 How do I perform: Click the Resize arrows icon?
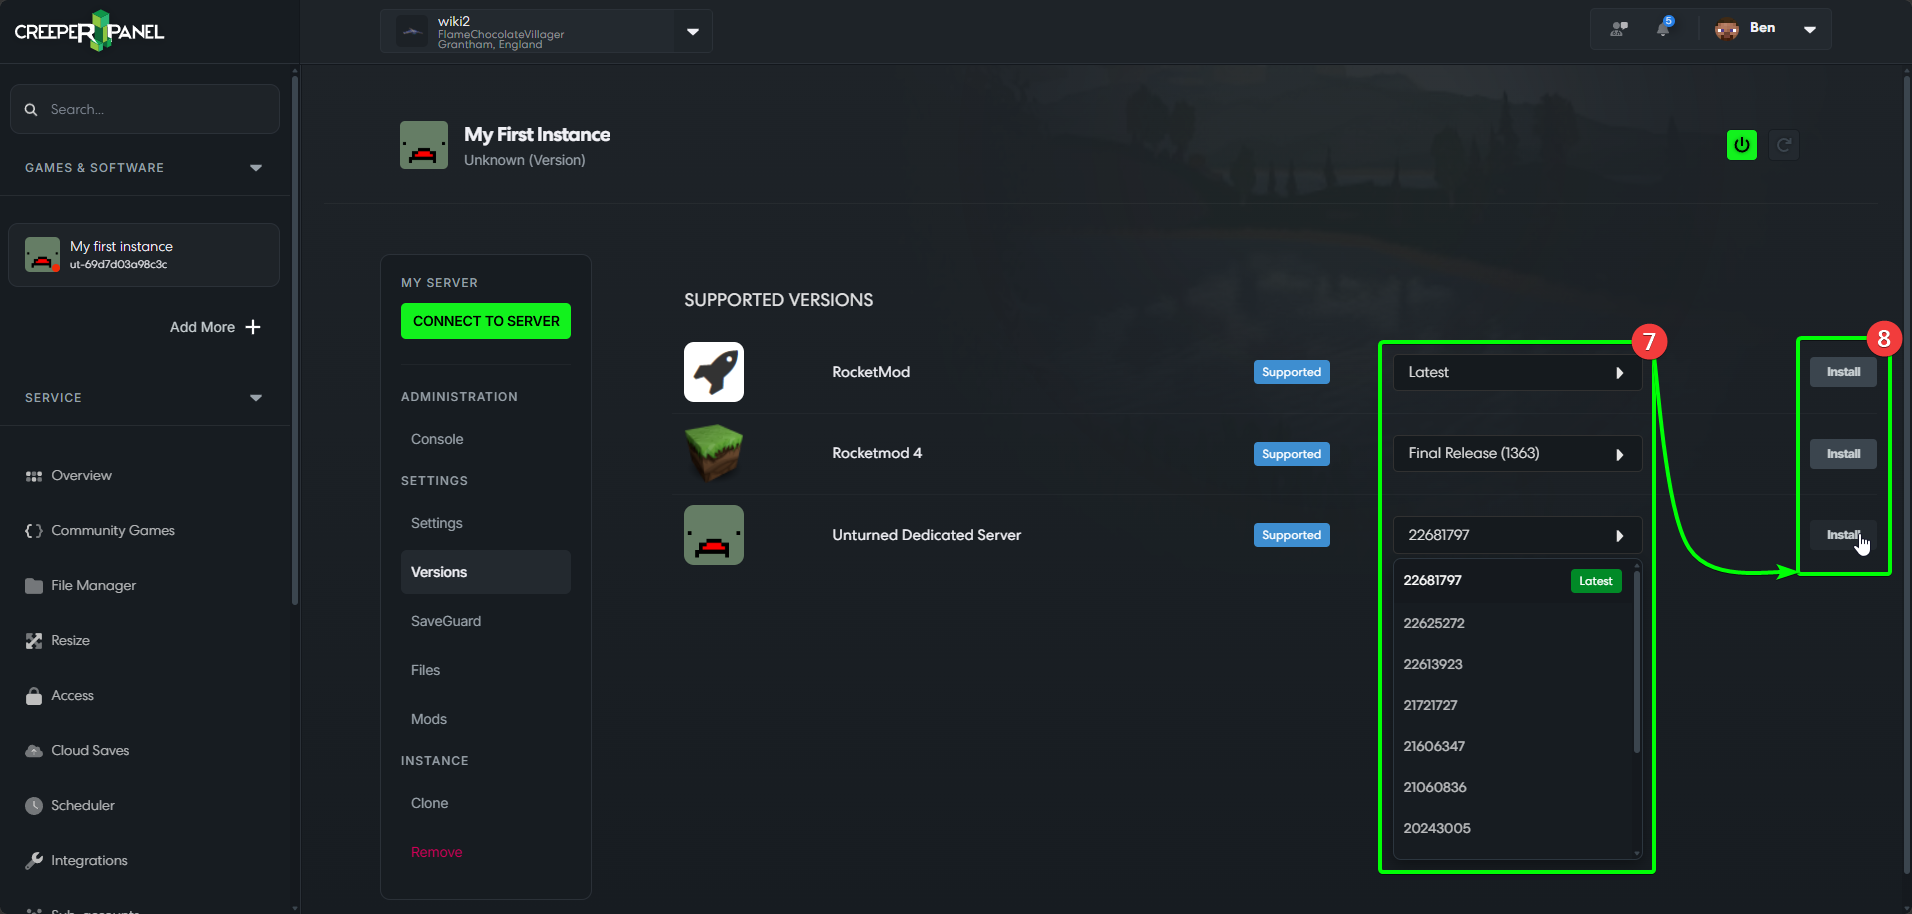(33, 640)
